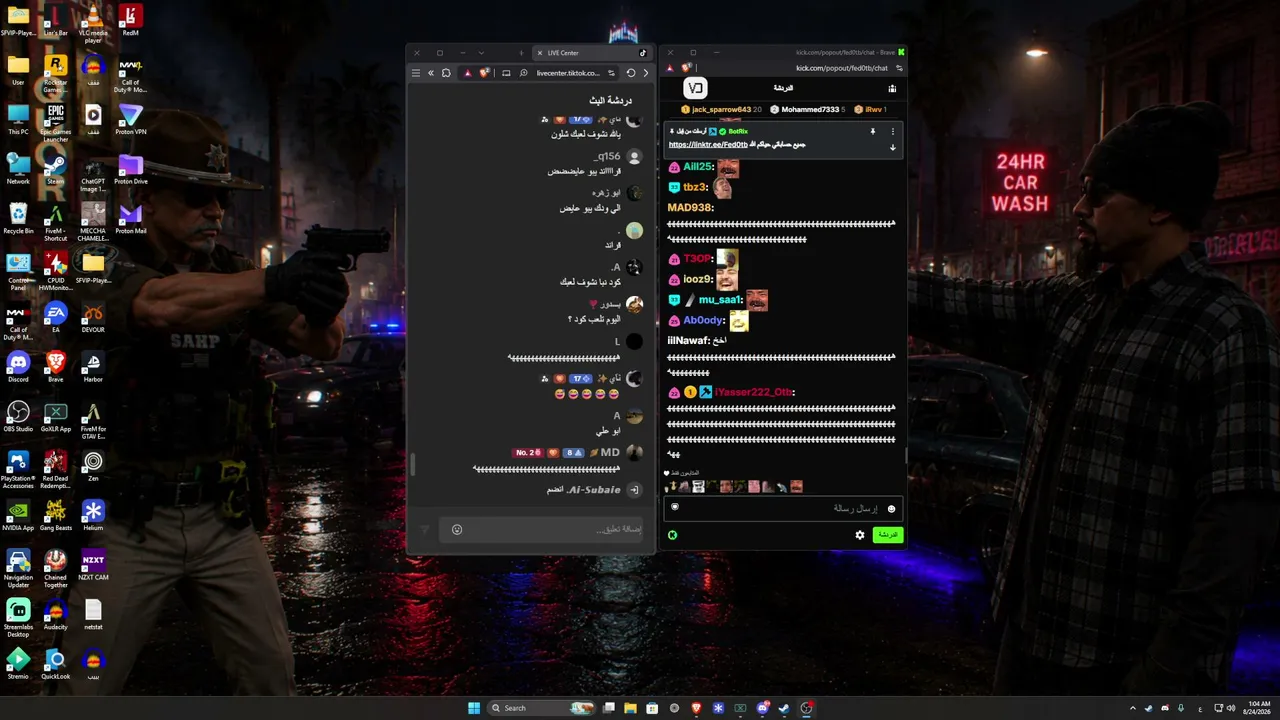Open emoji picker in Kick message box
The height and width of the screenshot is (720, 1280).
coord(891,509)
